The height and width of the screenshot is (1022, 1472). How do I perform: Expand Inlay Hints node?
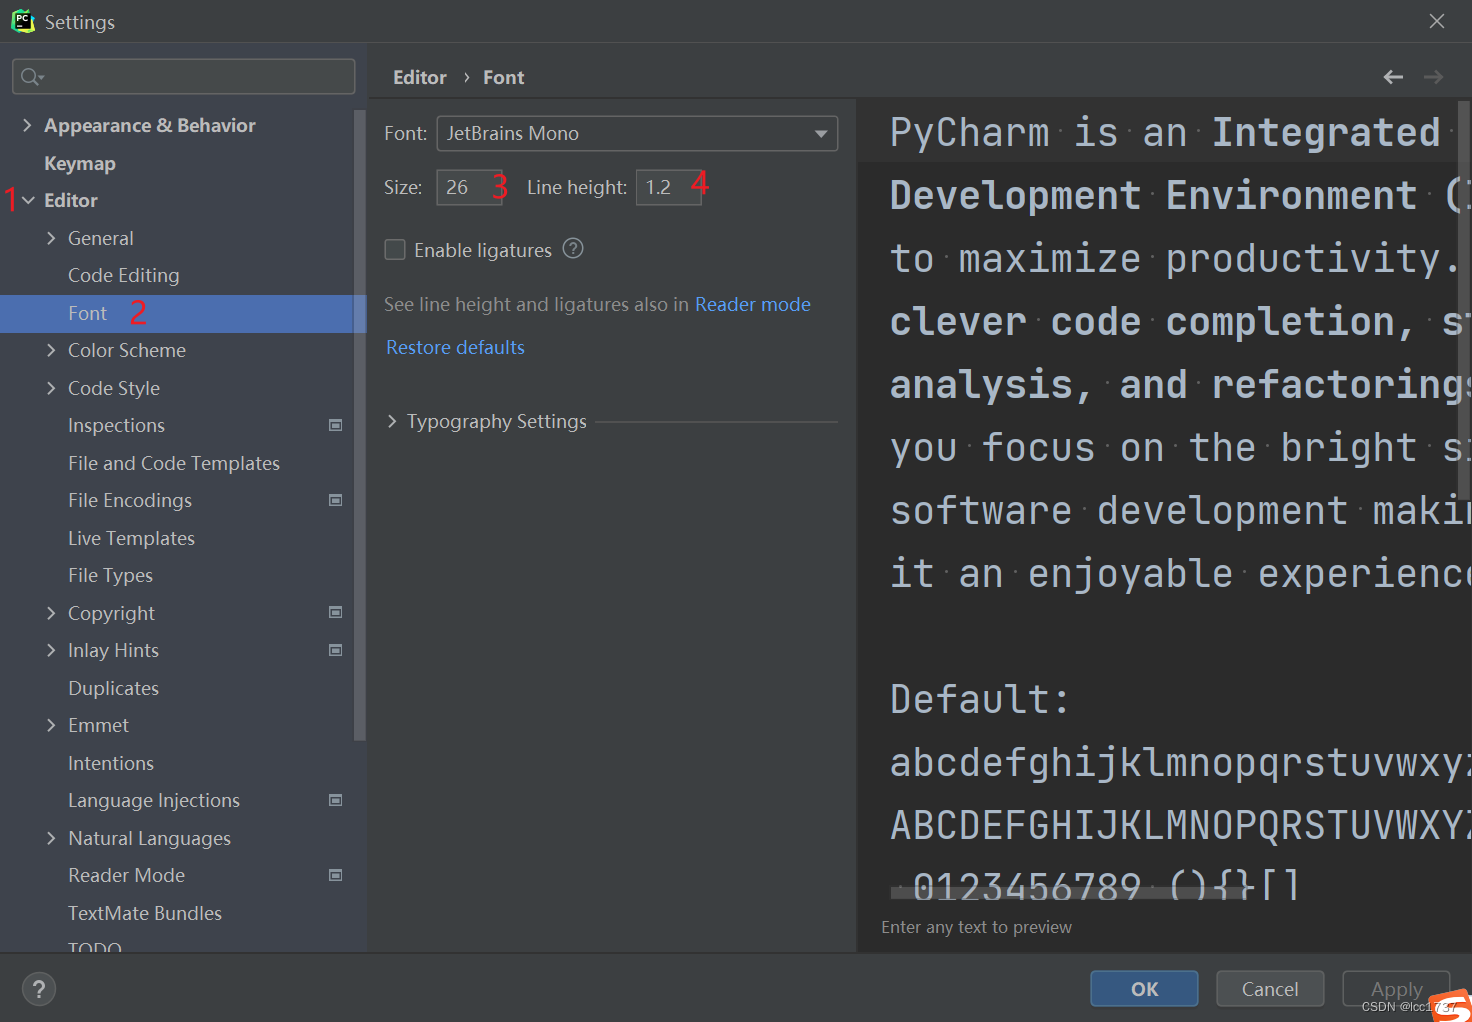[51, 650]
